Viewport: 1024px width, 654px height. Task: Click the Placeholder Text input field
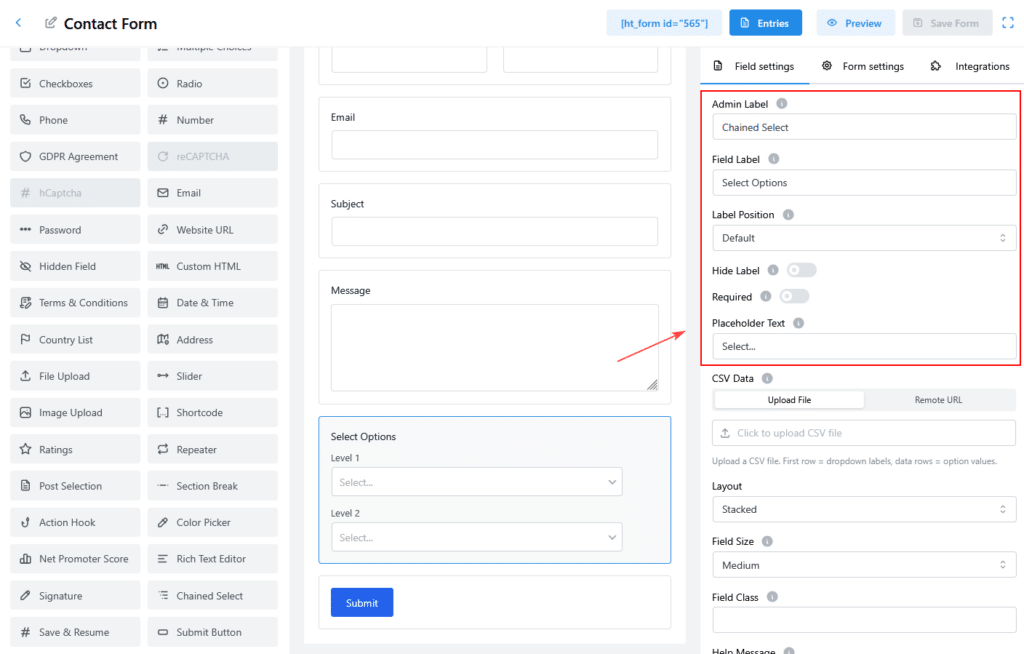pos(864,346)
